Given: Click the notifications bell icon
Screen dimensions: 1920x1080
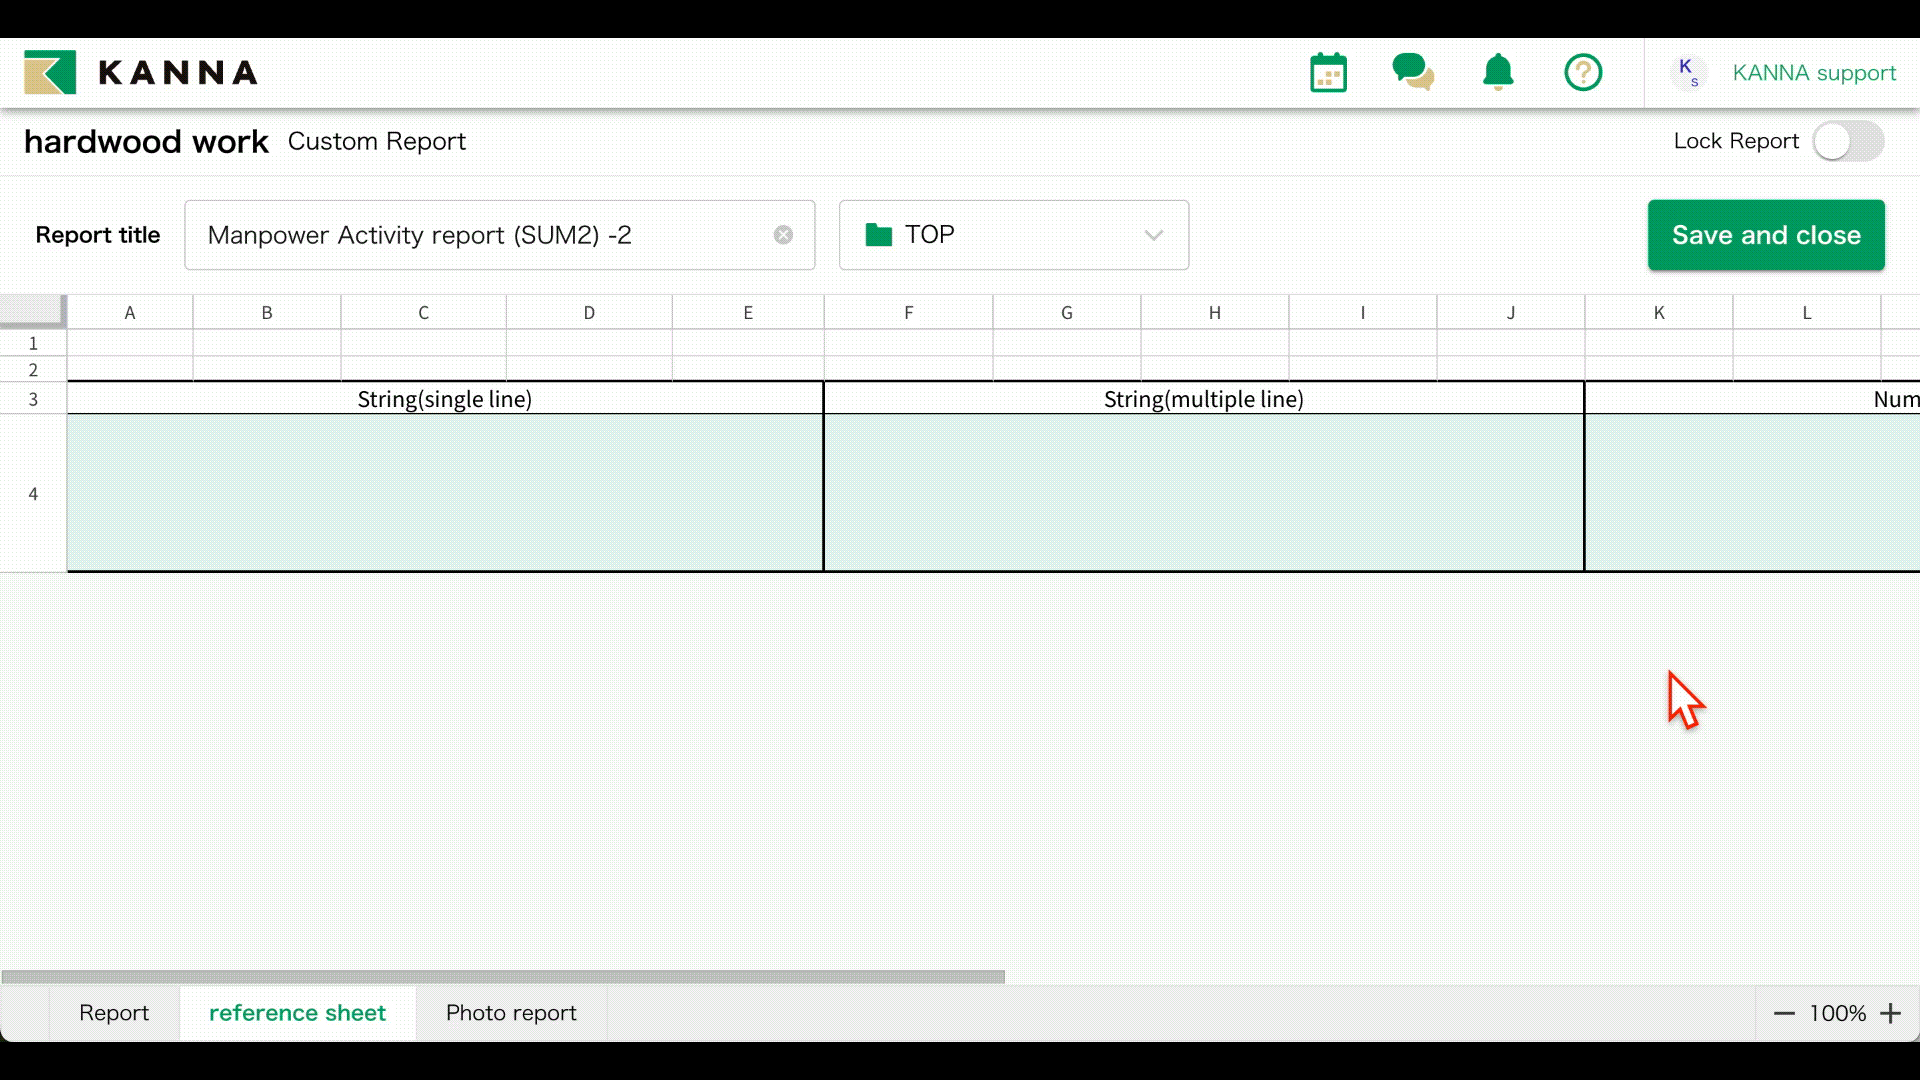Looking at the screenshot, I should coord(1497,72).
